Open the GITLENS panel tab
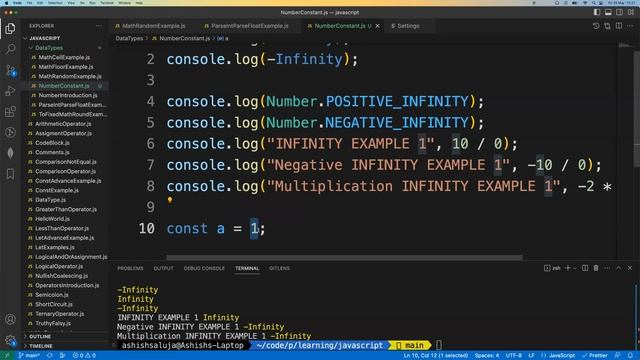 (x=280, y=268)
